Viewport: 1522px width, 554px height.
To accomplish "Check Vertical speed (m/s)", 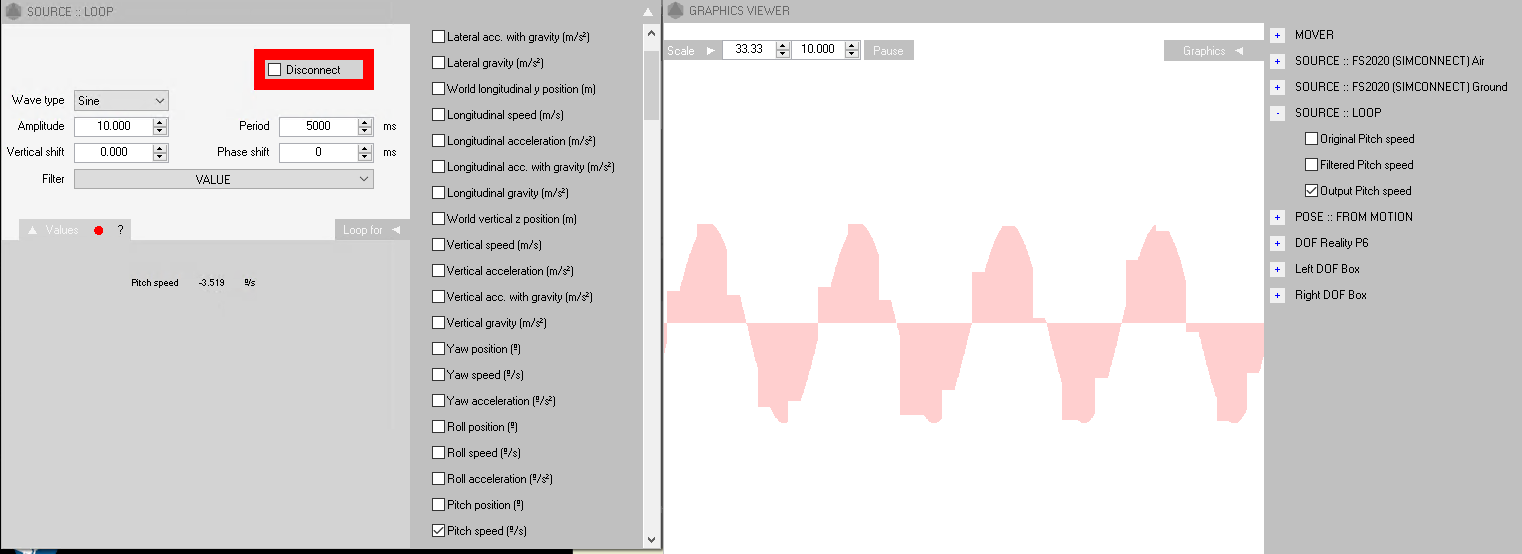I will (438, 245).
